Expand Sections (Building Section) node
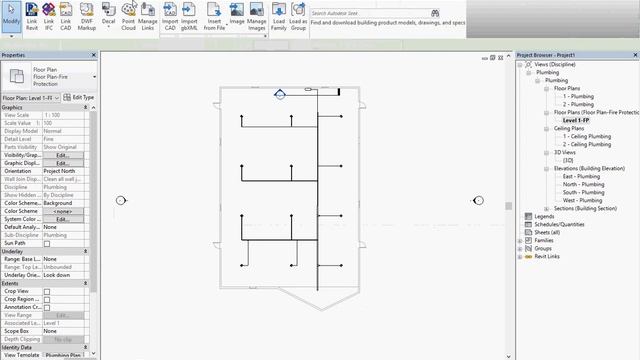The height and width of the screenshot is (360, 640). (x=547, y=209)
